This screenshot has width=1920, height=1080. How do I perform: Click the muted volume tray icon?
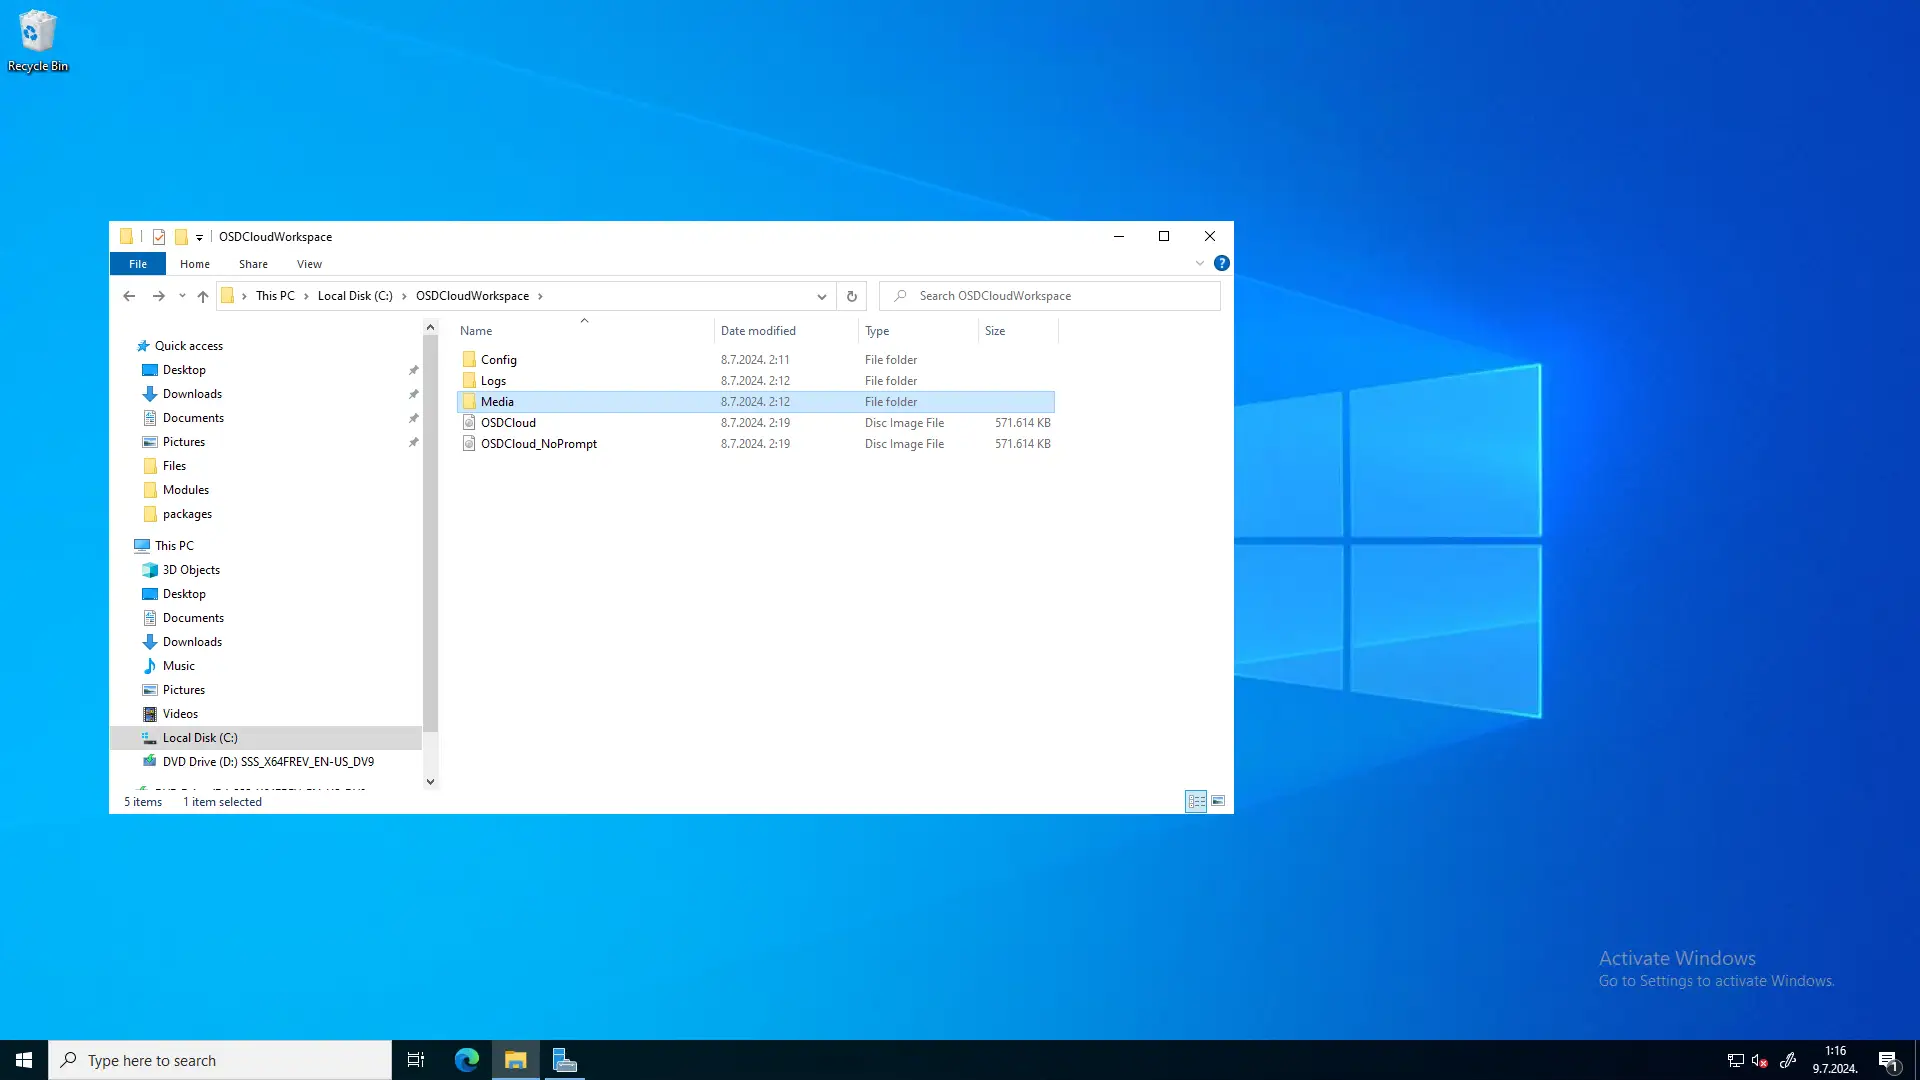1760,1061
